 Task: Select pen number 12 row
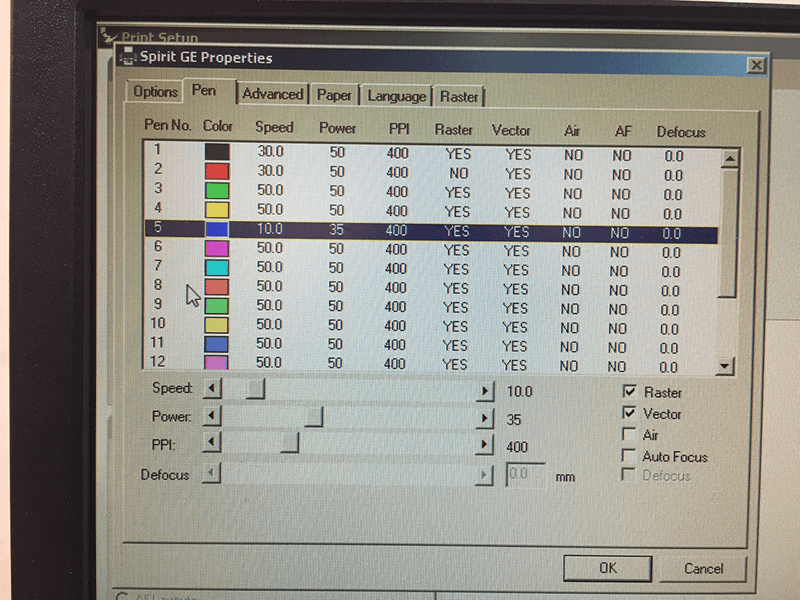pyautogui.click(x=429, y=363)
